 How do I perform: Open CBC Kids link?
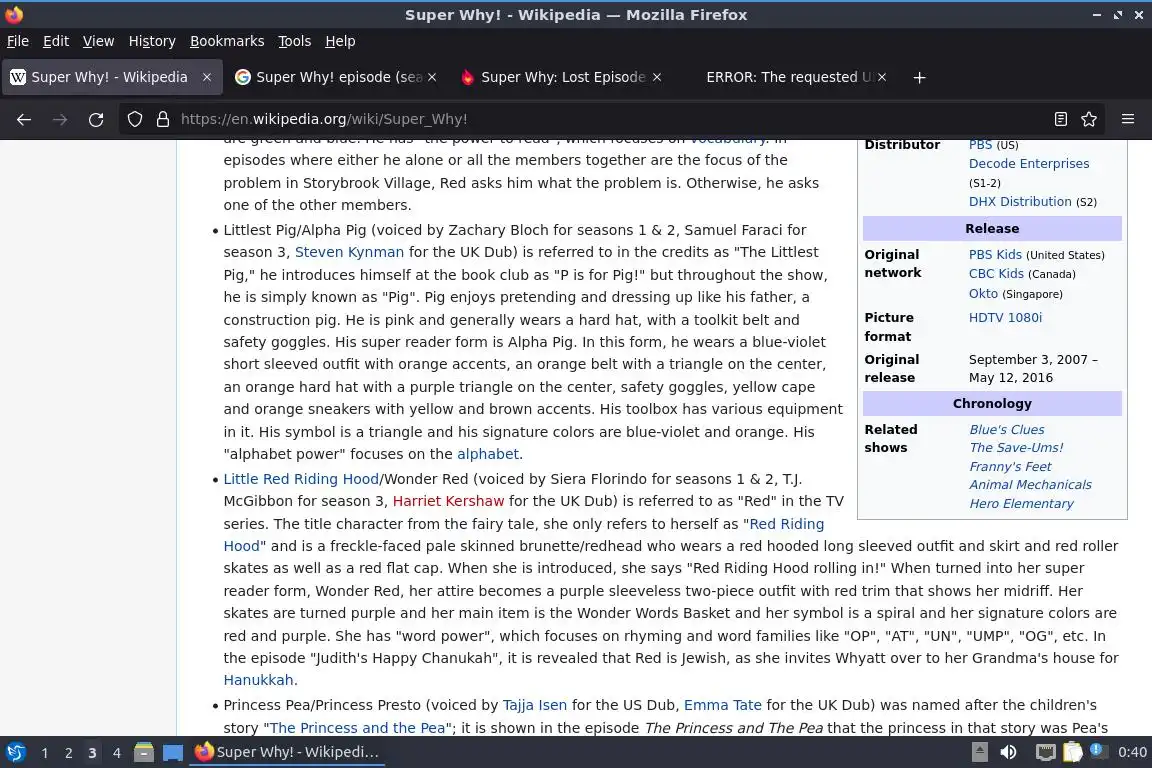coord(996,273)
